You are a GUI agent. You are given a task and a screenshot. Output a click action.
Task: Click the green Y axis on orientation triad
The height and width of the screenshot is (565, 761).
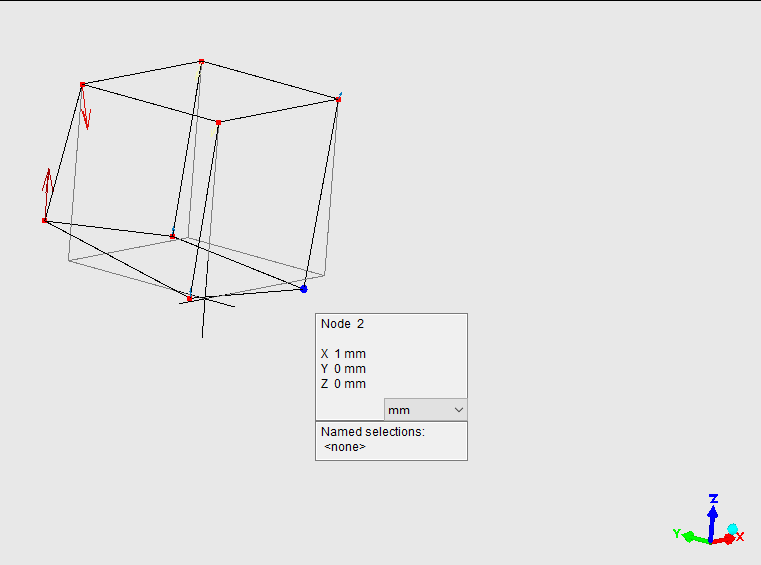coord(692,536)
